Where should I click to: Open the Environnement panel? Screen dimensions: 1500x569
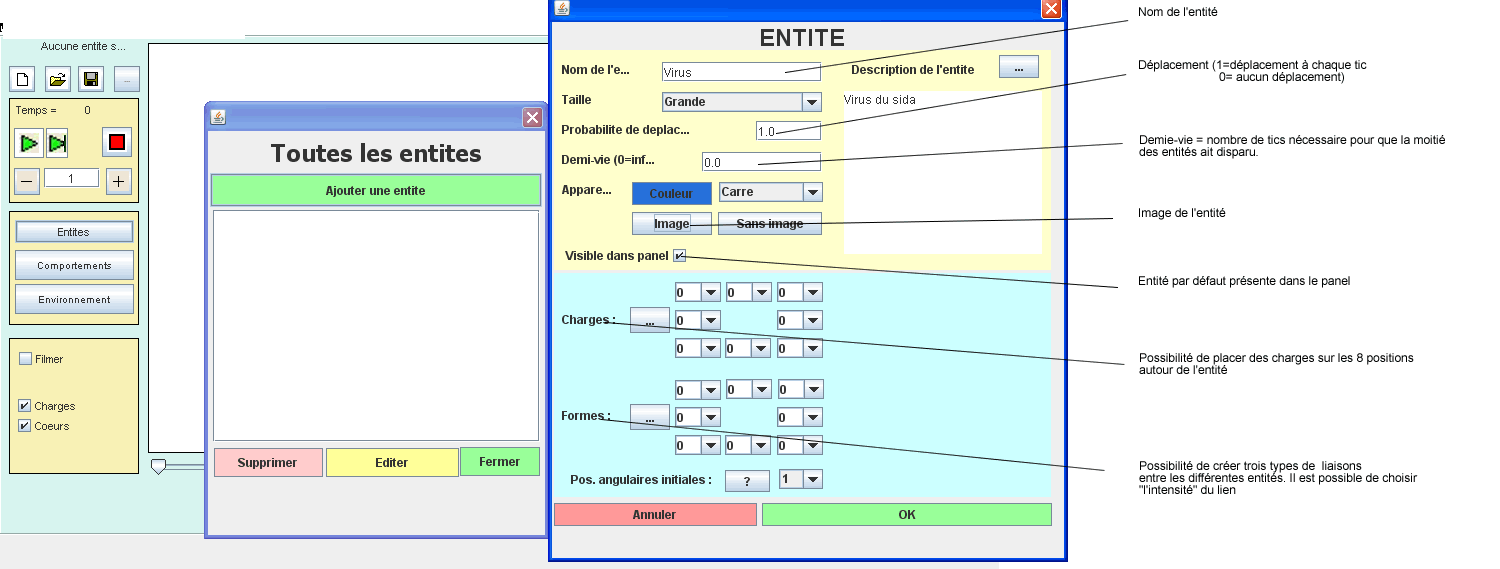click(x=74, y=300)
